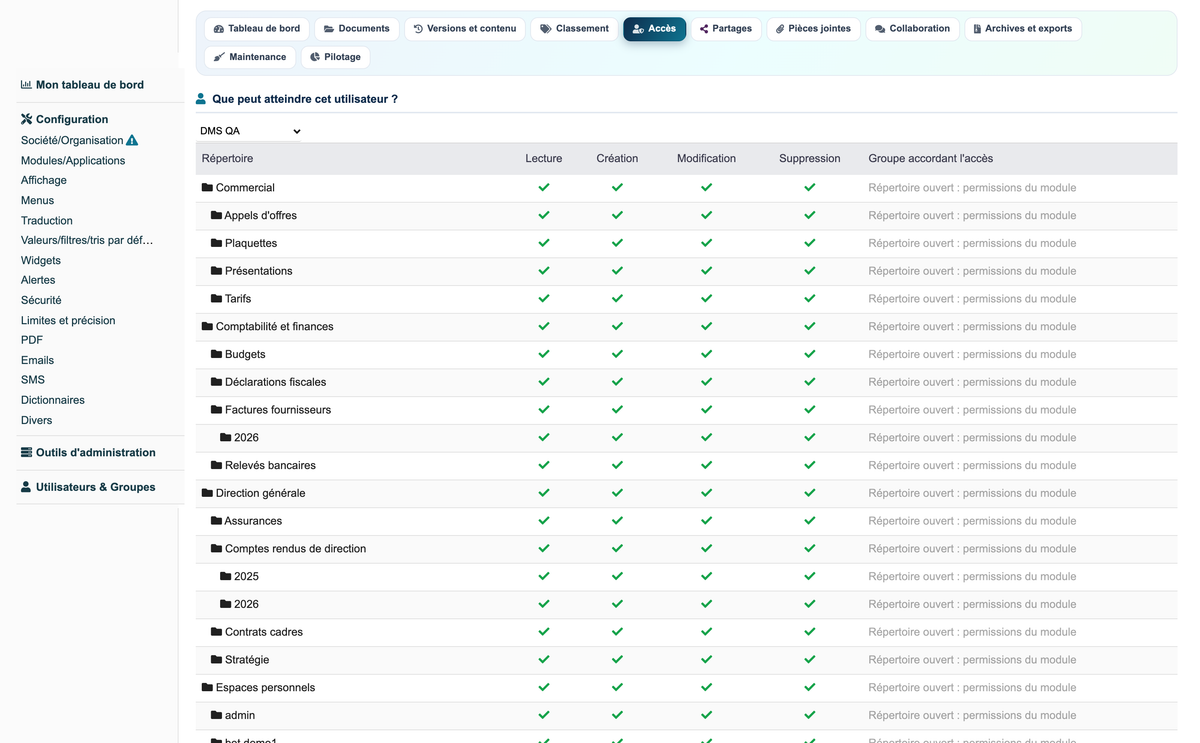Click the folder icon of the Commercial row
Screen dimensions: 1200x743
(x=207, y=187)
